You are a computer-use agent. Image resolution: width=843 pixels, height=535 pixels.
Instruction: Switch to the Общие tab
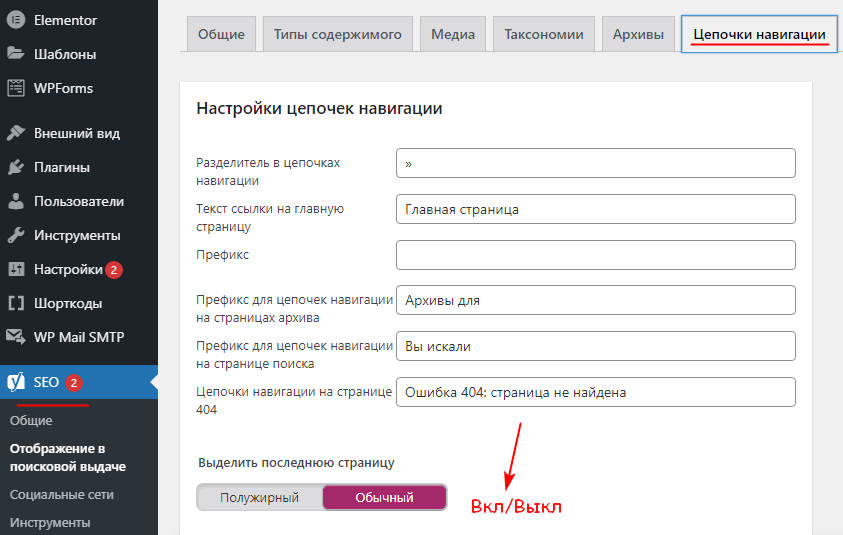(221, 34)
